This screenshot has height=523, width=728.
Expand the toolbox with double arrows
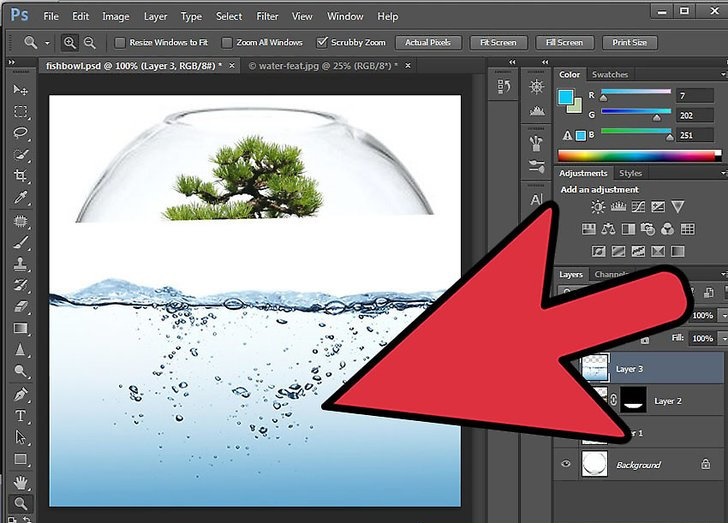[x=12, y=62]
